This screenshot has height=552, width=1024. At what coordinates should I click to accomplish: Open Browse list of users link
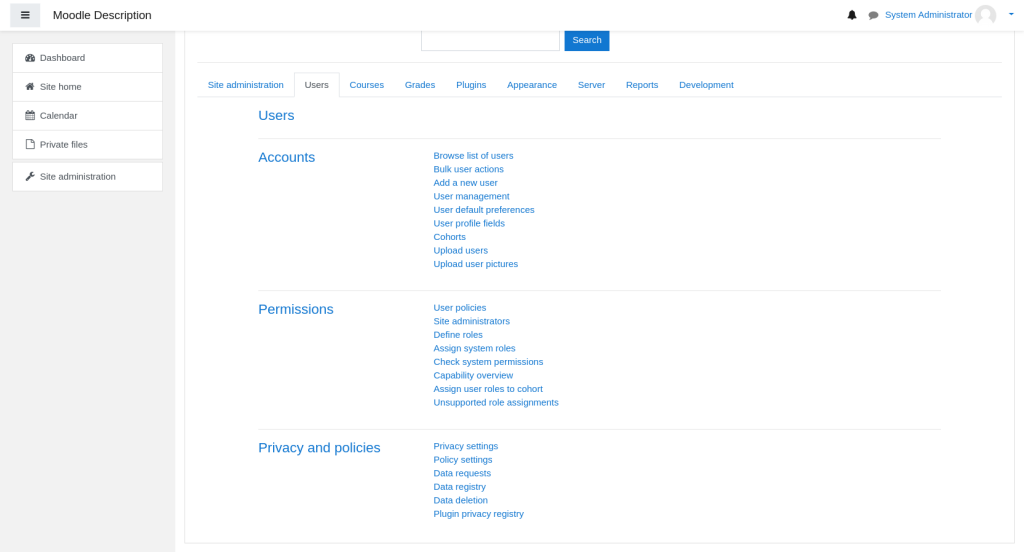coord(473,156)
